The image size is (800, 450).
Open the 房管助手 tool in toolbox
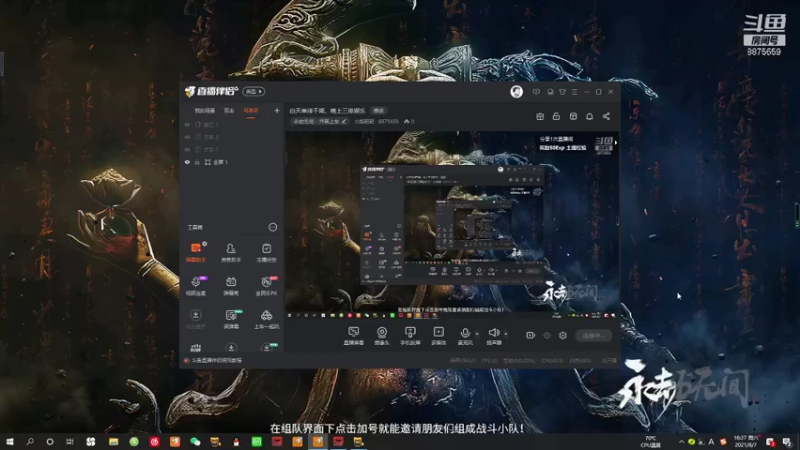231,252
